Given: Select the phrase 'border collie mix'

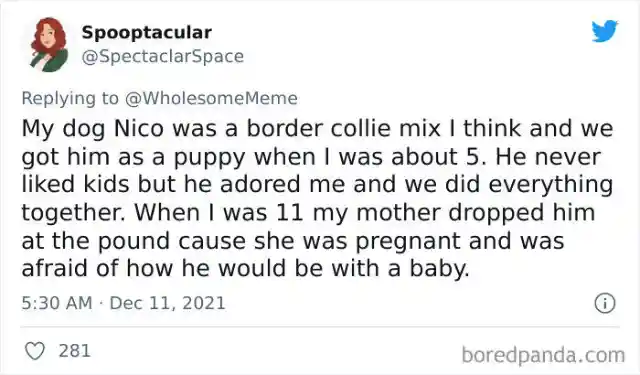Looking at the screenshot, I should (343, 129).
